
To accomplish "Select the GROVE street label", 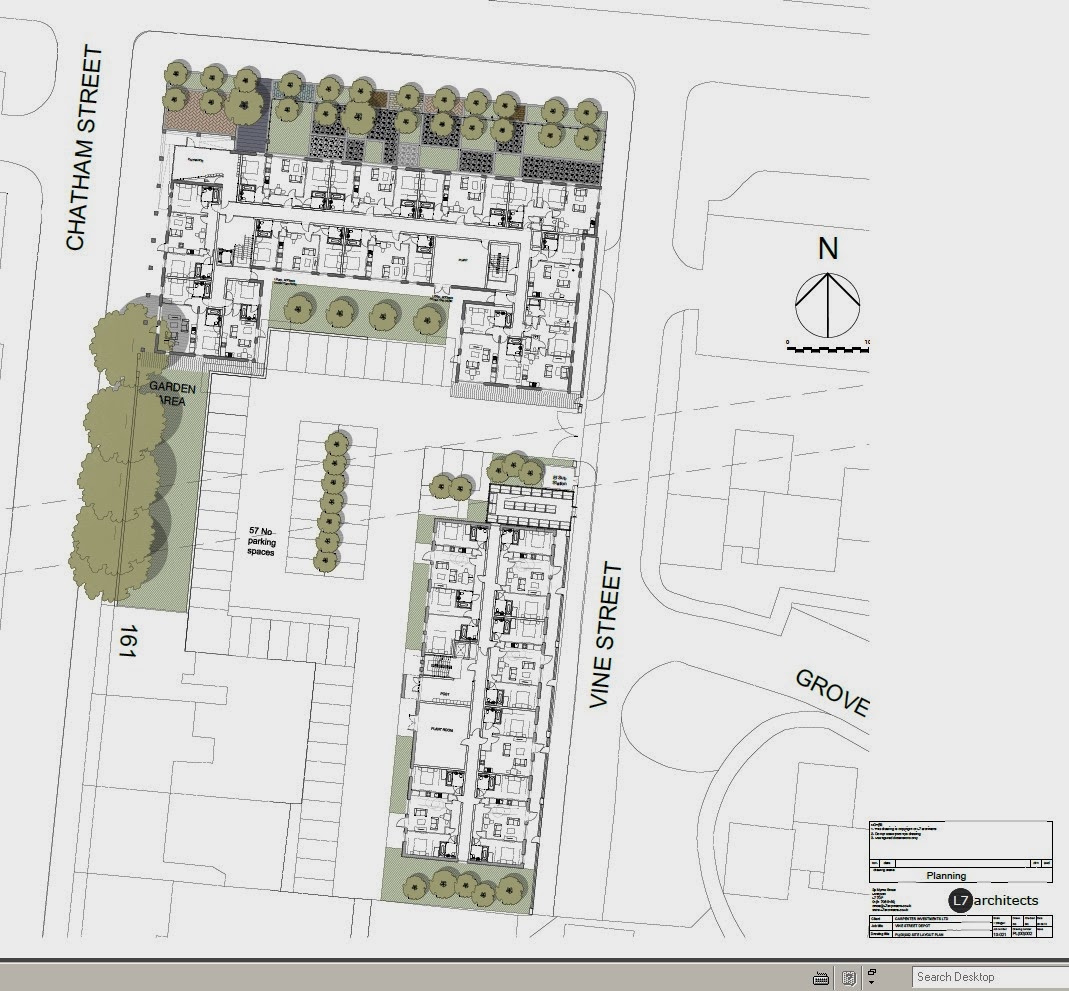I will tap(832, 693).
